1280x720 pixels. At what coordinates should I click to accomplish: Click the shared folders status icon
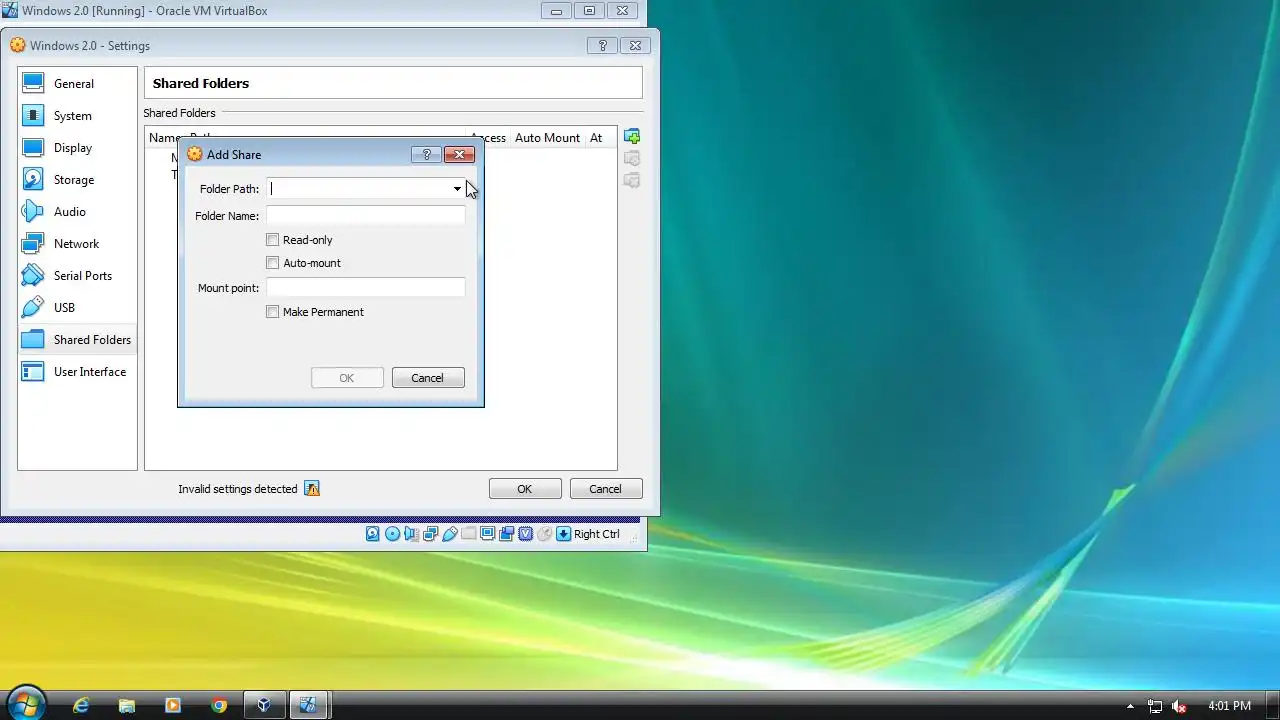(x=469, y=534)
